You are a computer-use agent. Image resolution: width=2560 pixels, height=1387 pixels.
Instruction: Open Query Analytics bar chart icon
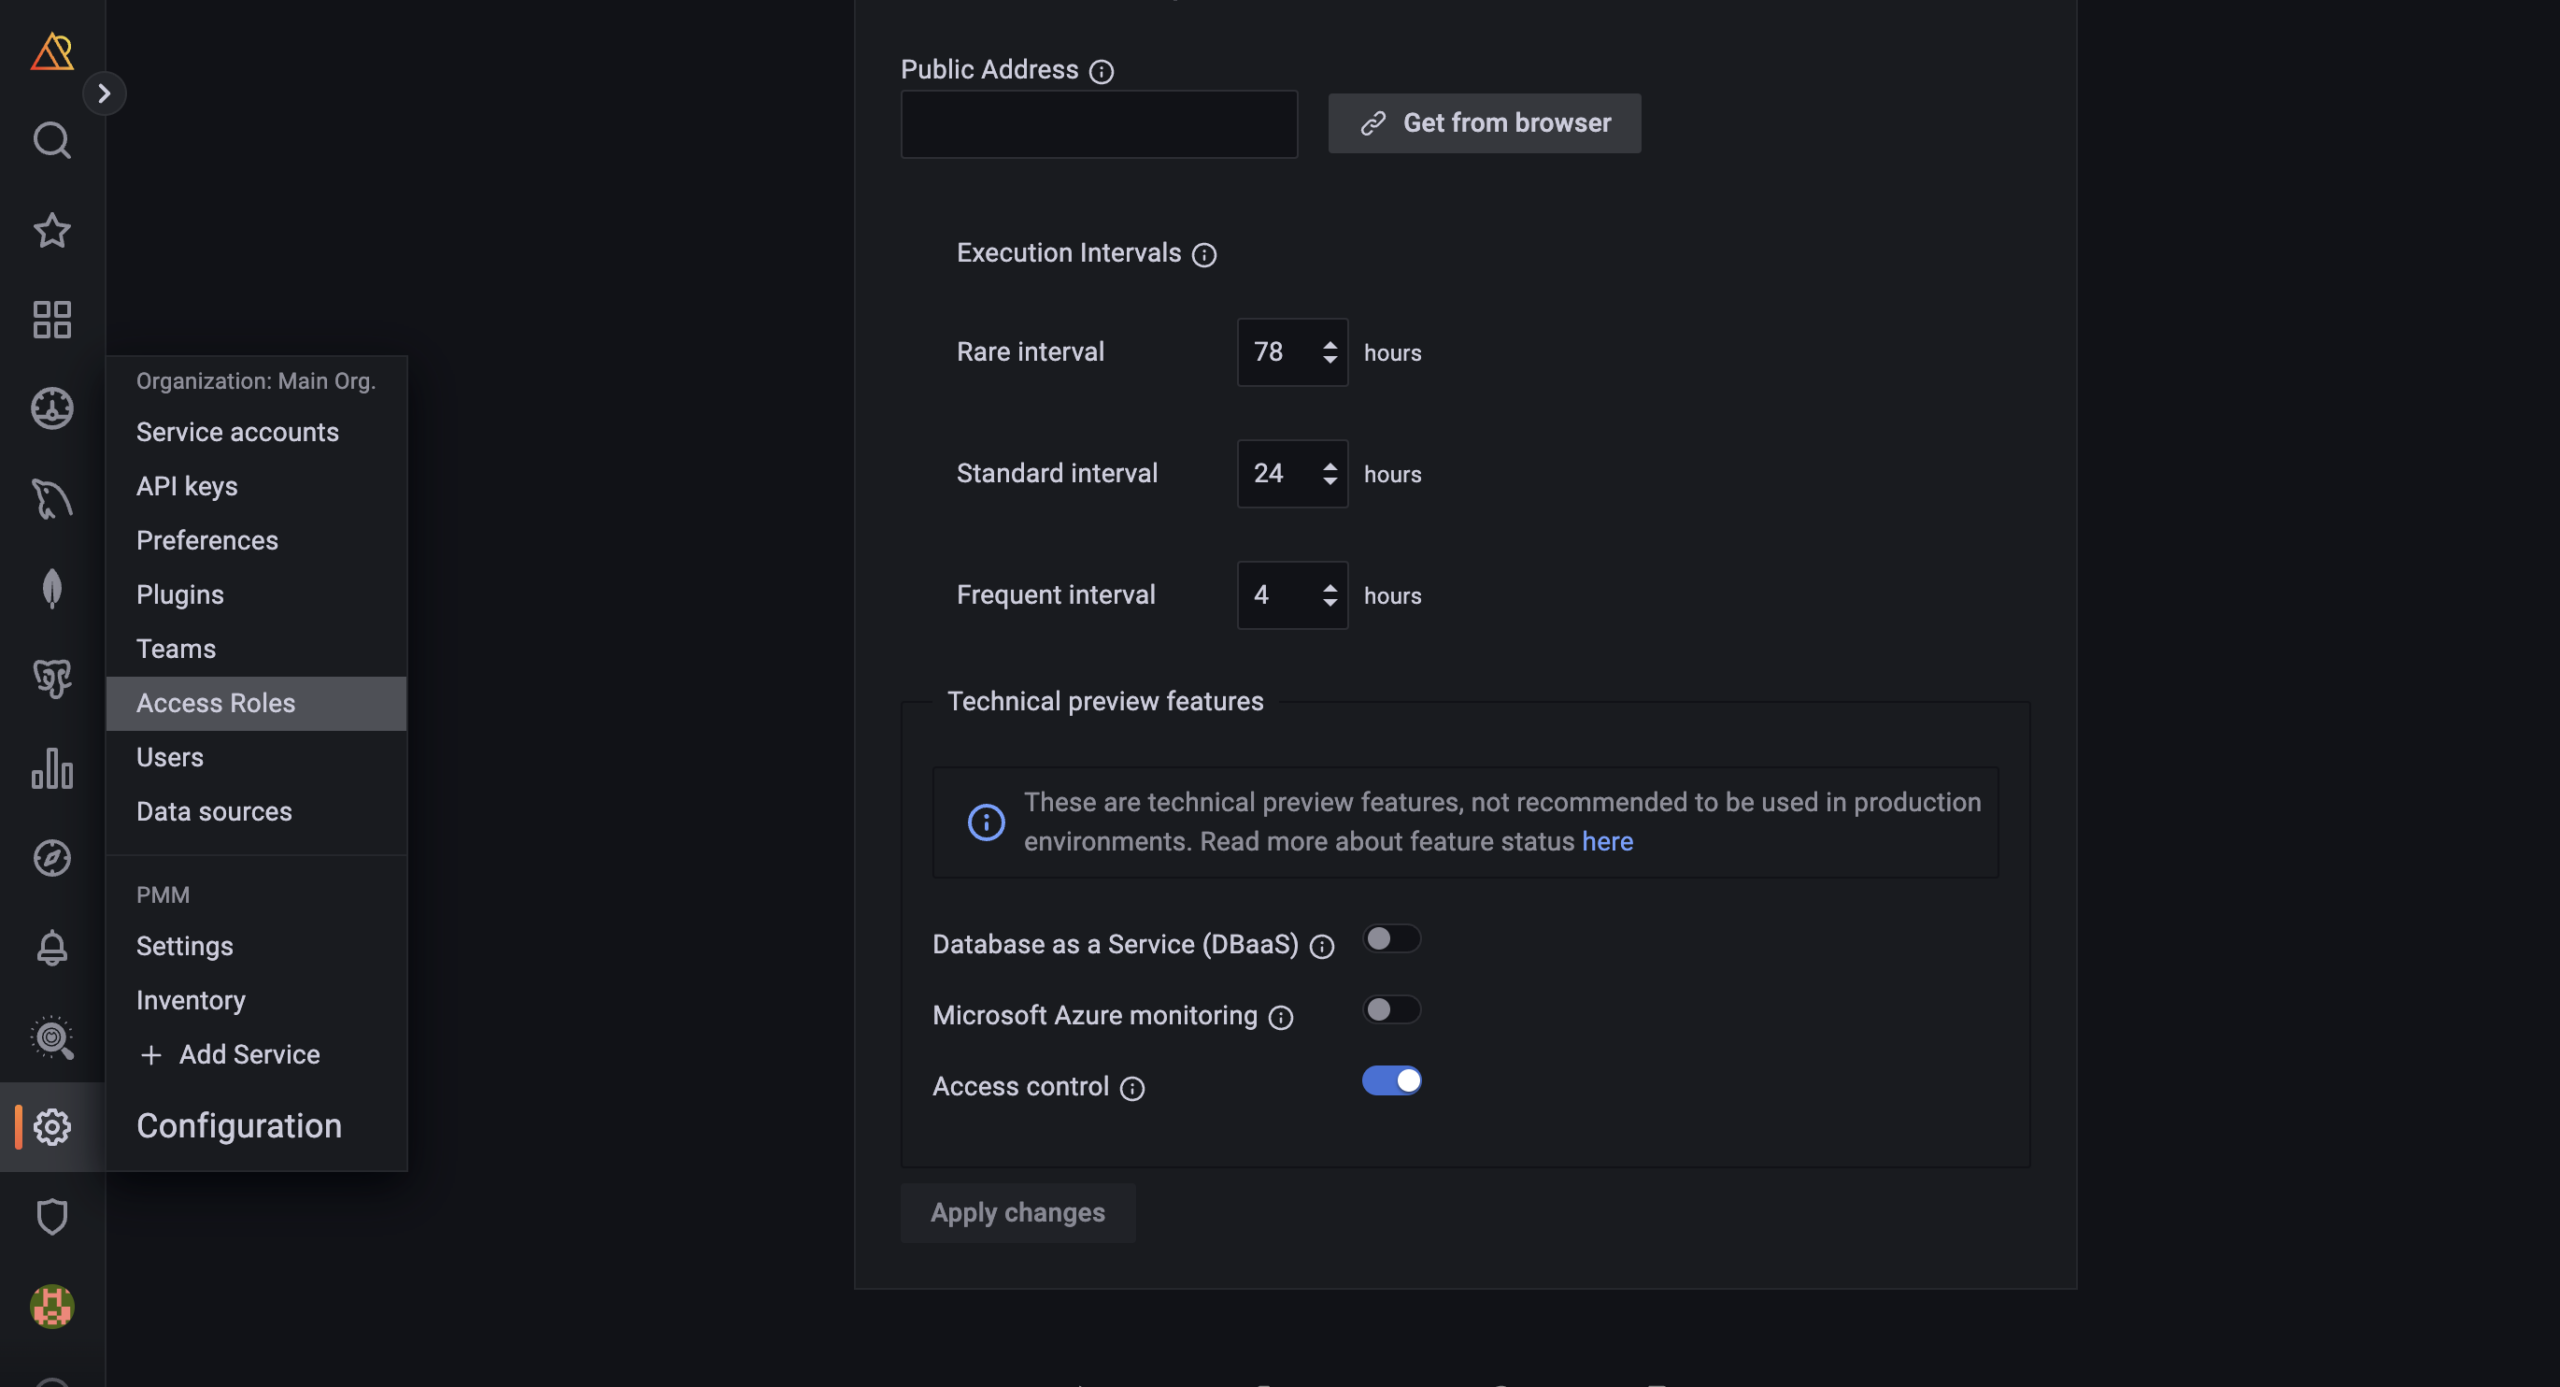(51, 768)
